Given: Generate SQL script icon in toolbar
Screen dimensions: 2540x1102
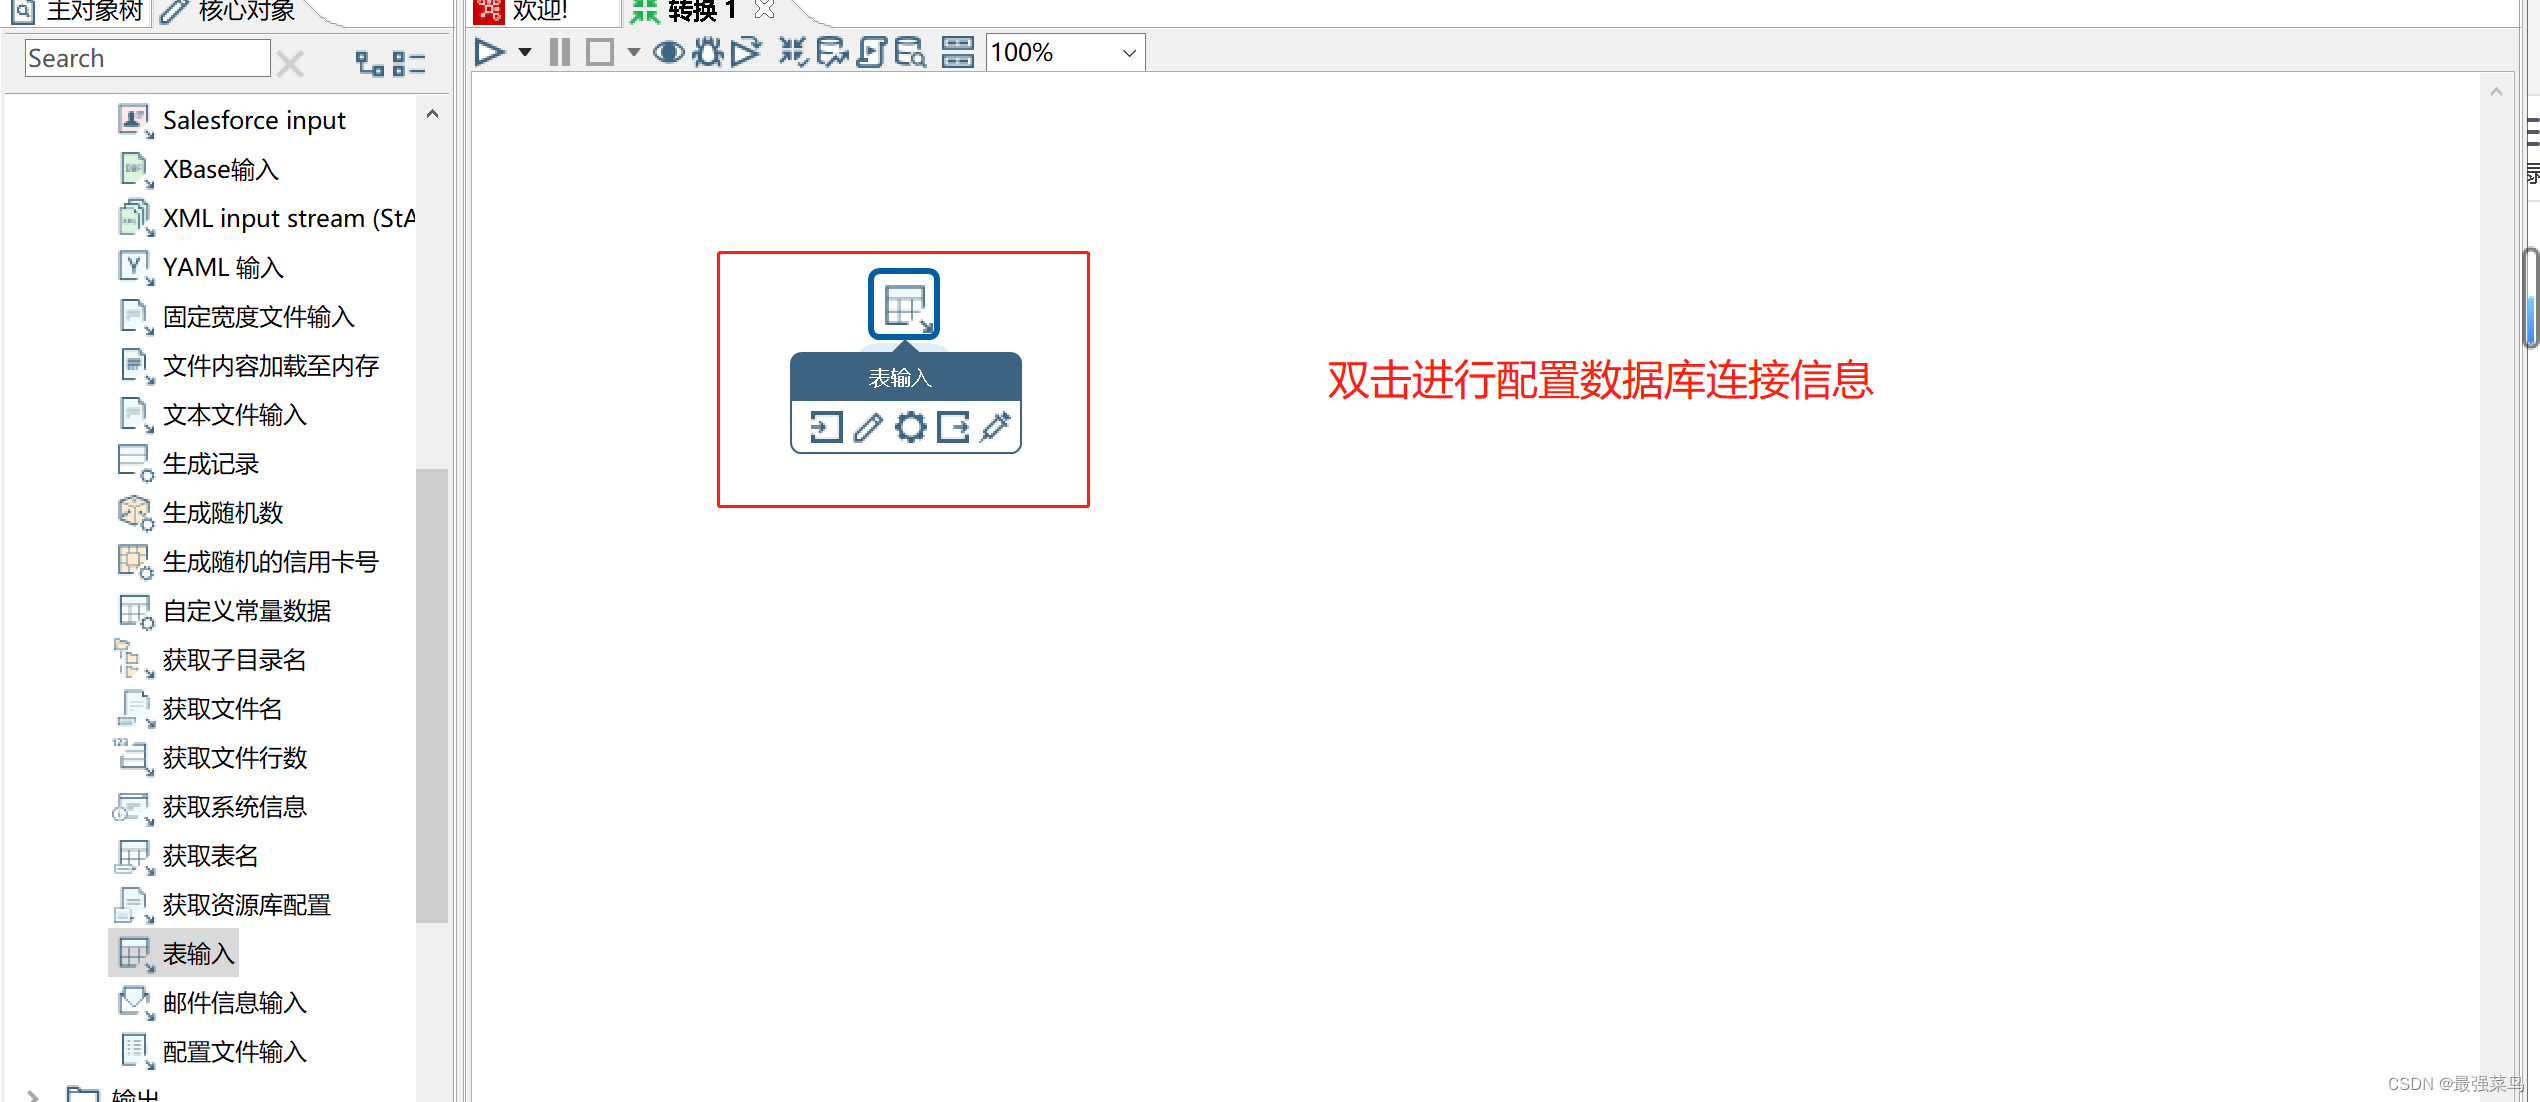Looking at the screenshot, I should tap(872, 52).
